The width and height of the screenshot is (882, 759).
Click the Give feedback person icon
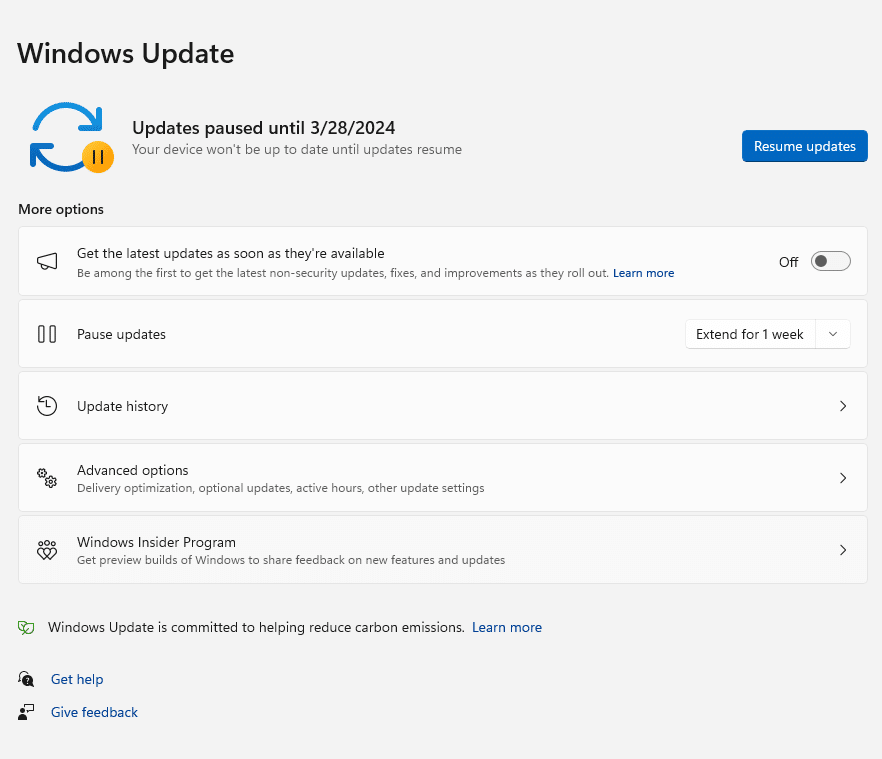click(26, 712)
